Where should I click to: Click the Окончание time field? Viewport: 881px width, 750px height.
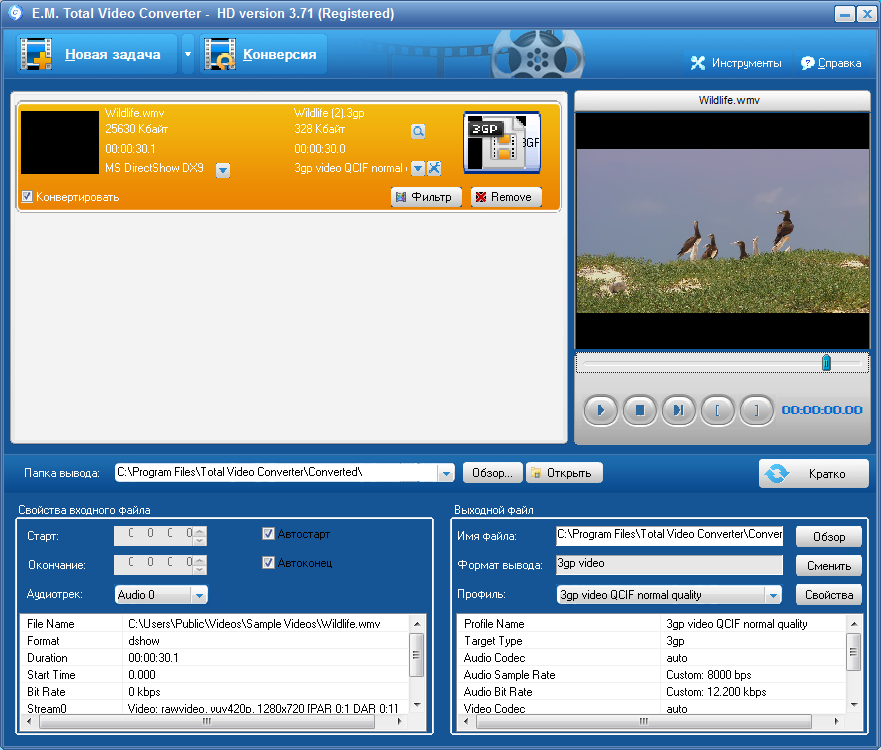154,565
